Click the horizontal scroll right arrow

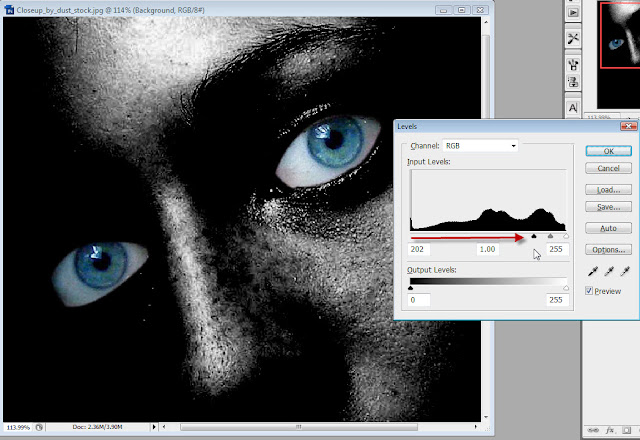pos(476,427)
